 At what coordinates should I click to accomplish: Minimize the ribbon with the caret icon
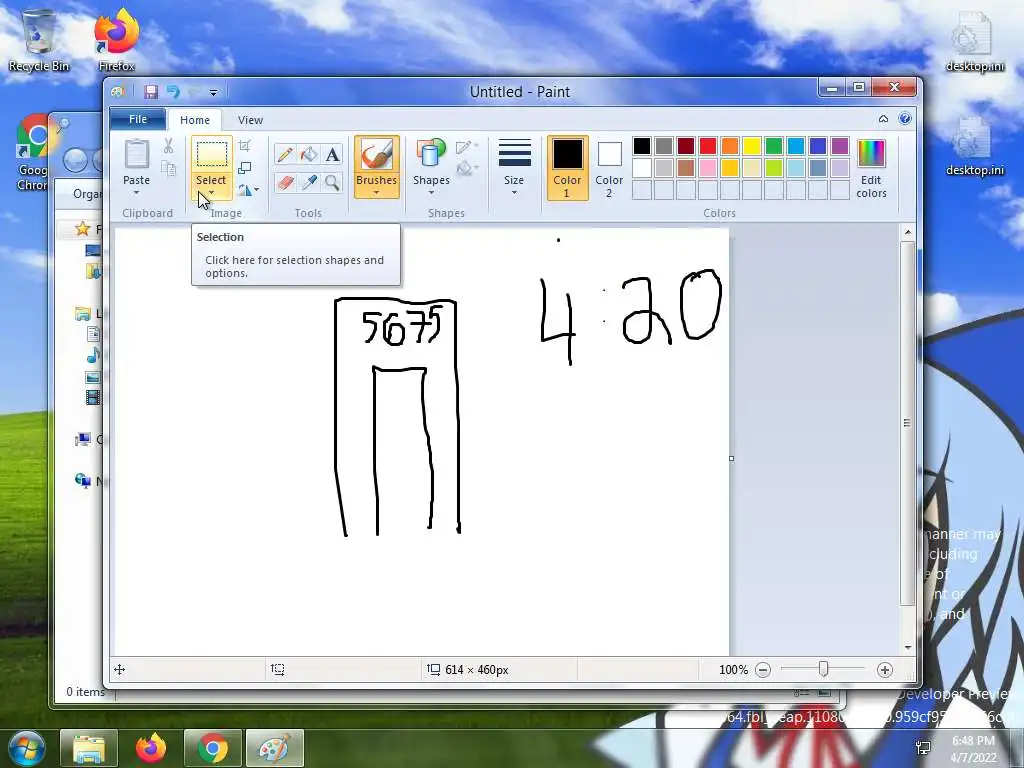pyautogui.click(x=883, y=119)
